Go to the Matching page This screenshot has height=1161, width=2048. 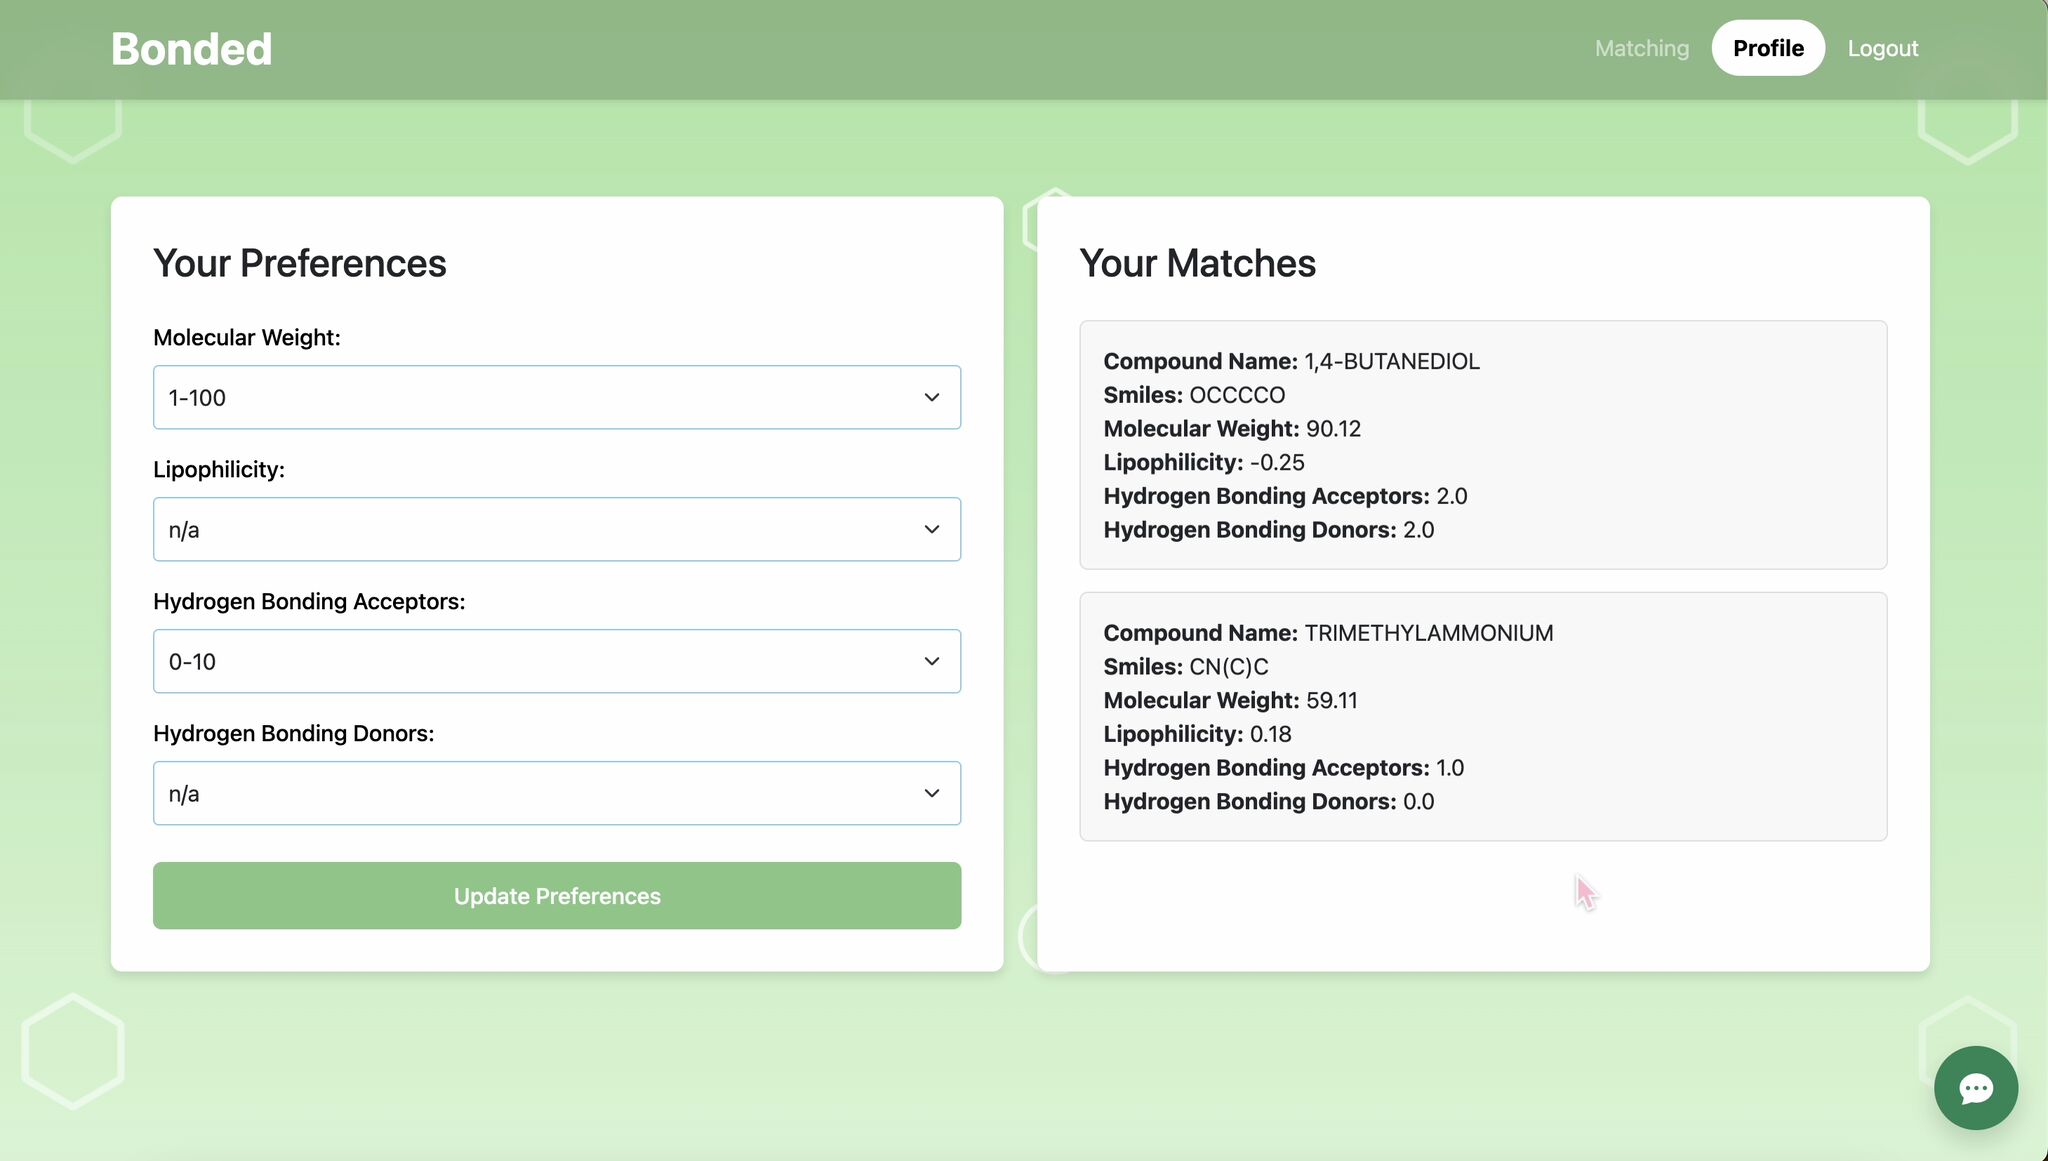[x=1641, y=48]
